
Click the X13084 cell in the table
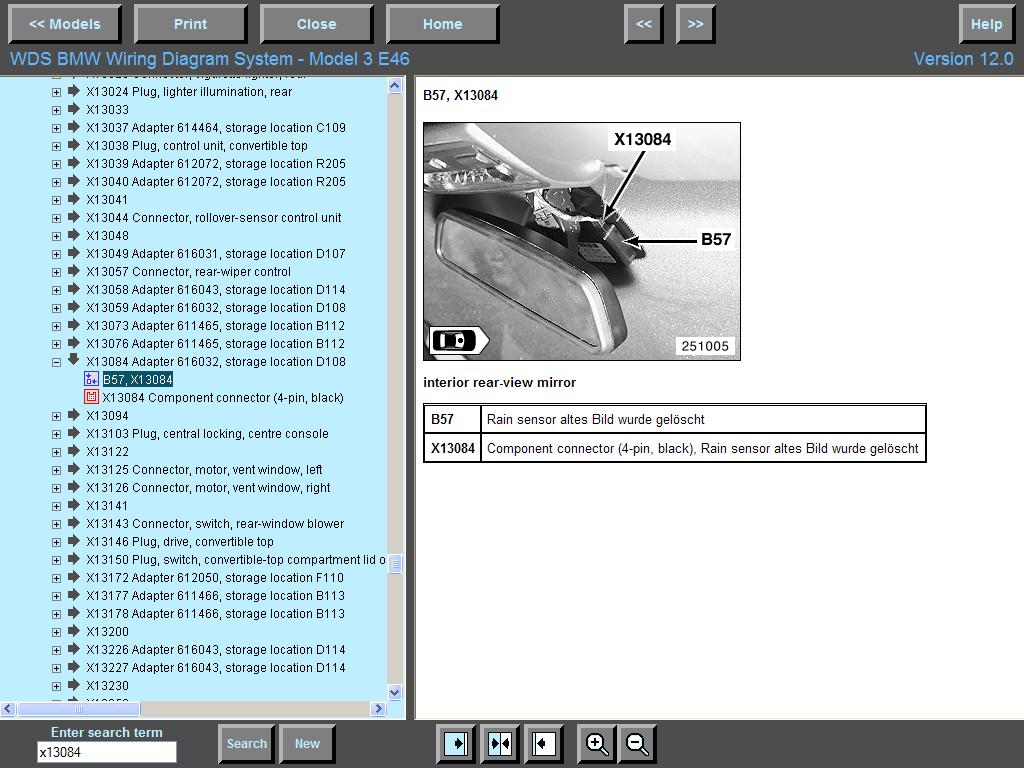pyautogui.click(x=453, y=448)
